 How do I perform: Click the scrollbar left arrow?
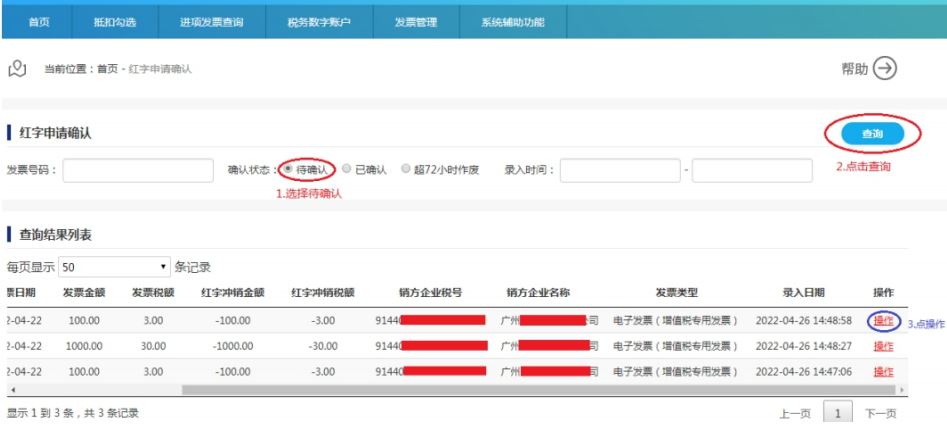click(13, 390)
